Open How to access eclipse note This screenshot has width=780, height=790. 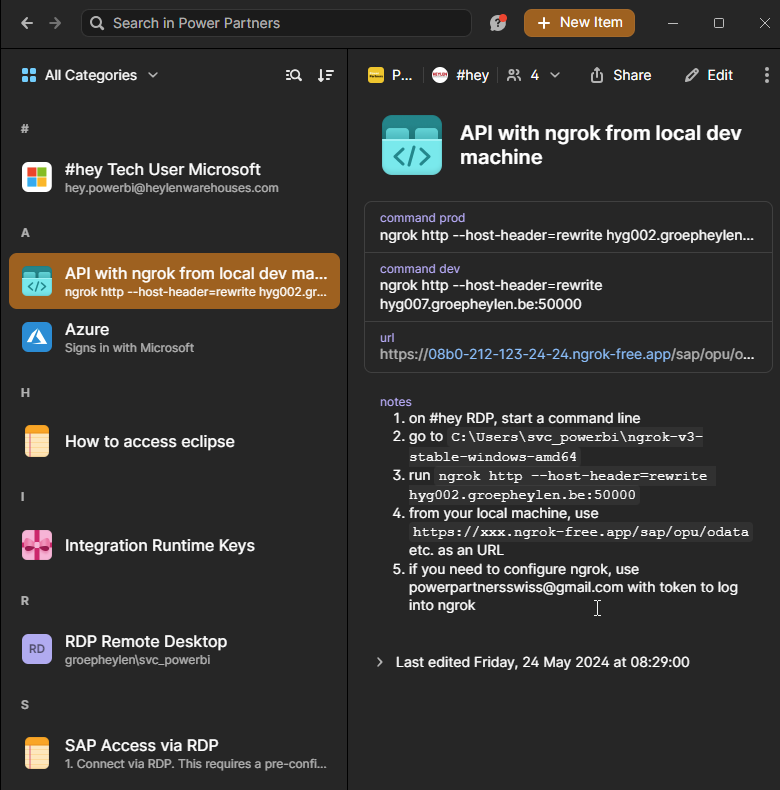(174, 441)
